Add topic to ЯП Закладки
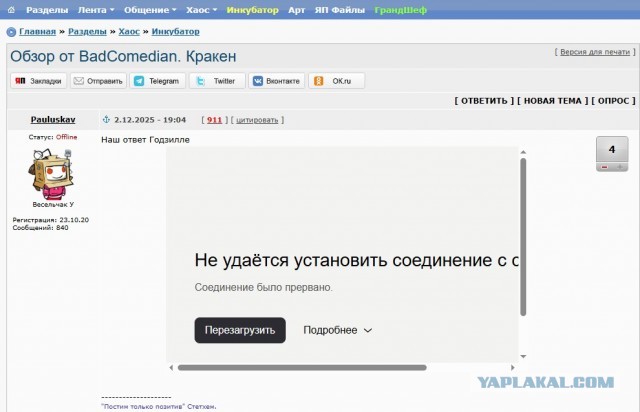Screen dimensions: 640x412 [x=38, y=81]
